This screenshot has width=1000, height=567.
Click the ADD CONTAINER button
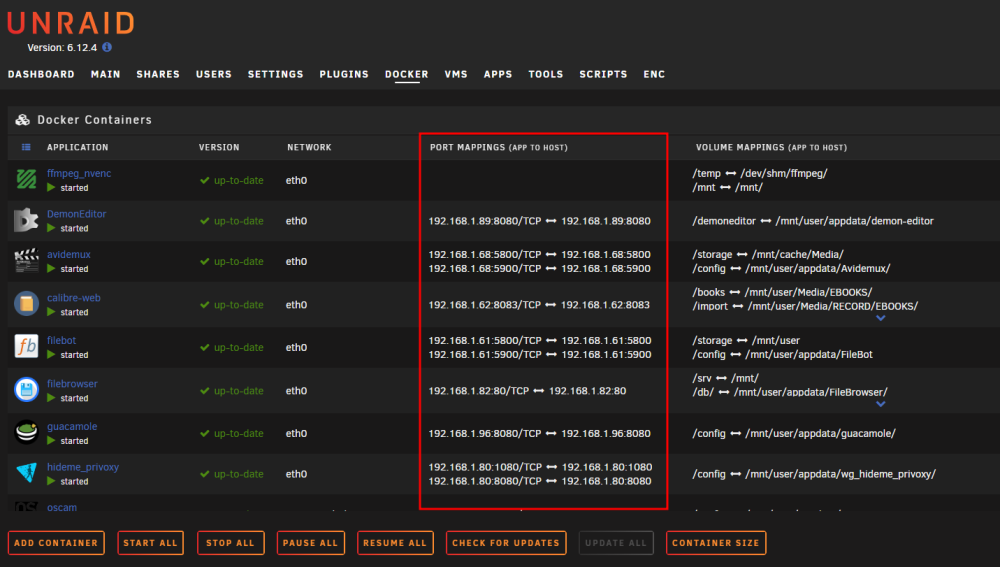pos(56,543)
